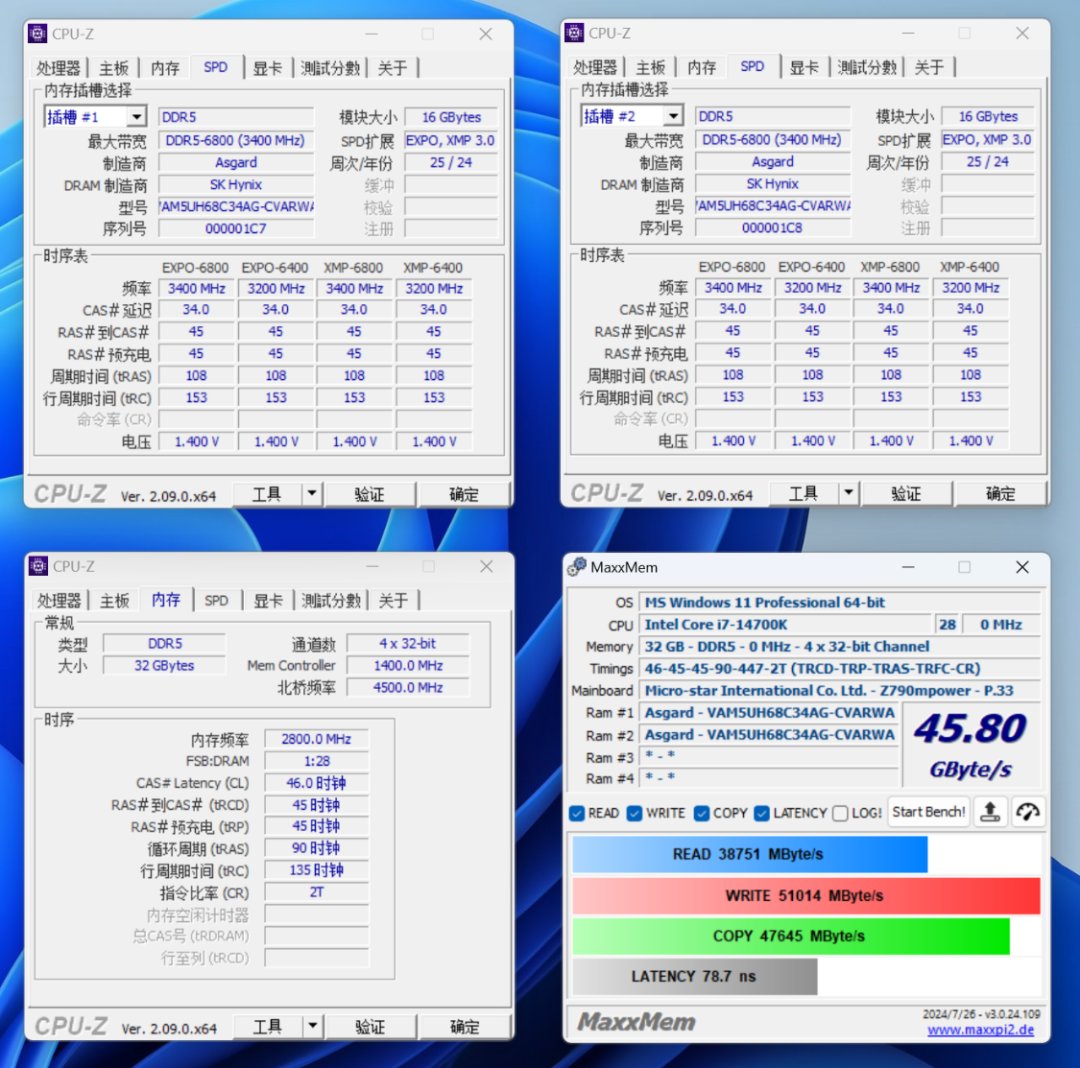The image size is (1080, 1068).
Task: Click 确定 button in memory window
Action: pos(464,1026)
